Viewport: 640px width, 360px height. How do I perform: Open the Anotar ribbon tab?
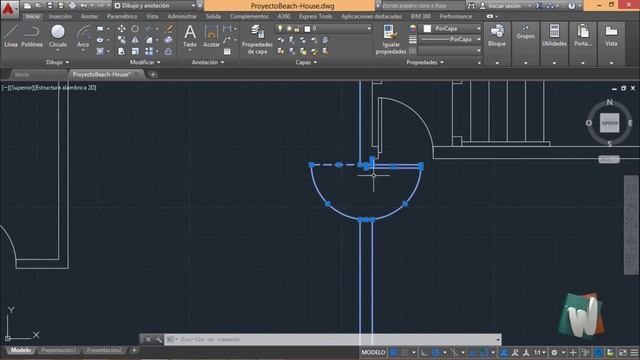pos(89,16)
